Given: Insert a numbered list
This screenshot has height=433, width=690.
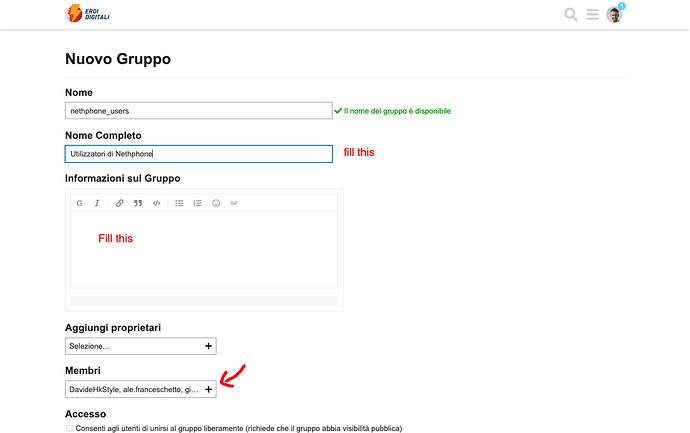Looking at the screenshot, I should [197, 203].
